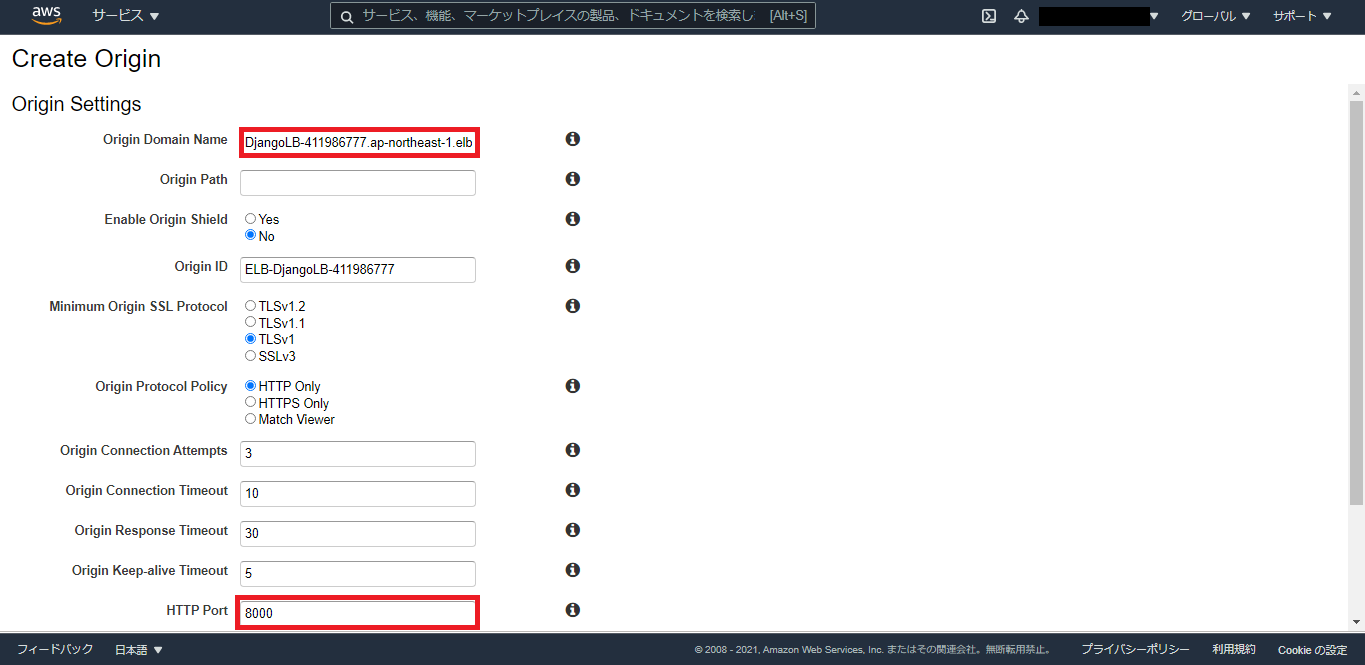1365x665 pixels.
Task: Open the redacted account name dropdown
Action: coord(1099,16)
